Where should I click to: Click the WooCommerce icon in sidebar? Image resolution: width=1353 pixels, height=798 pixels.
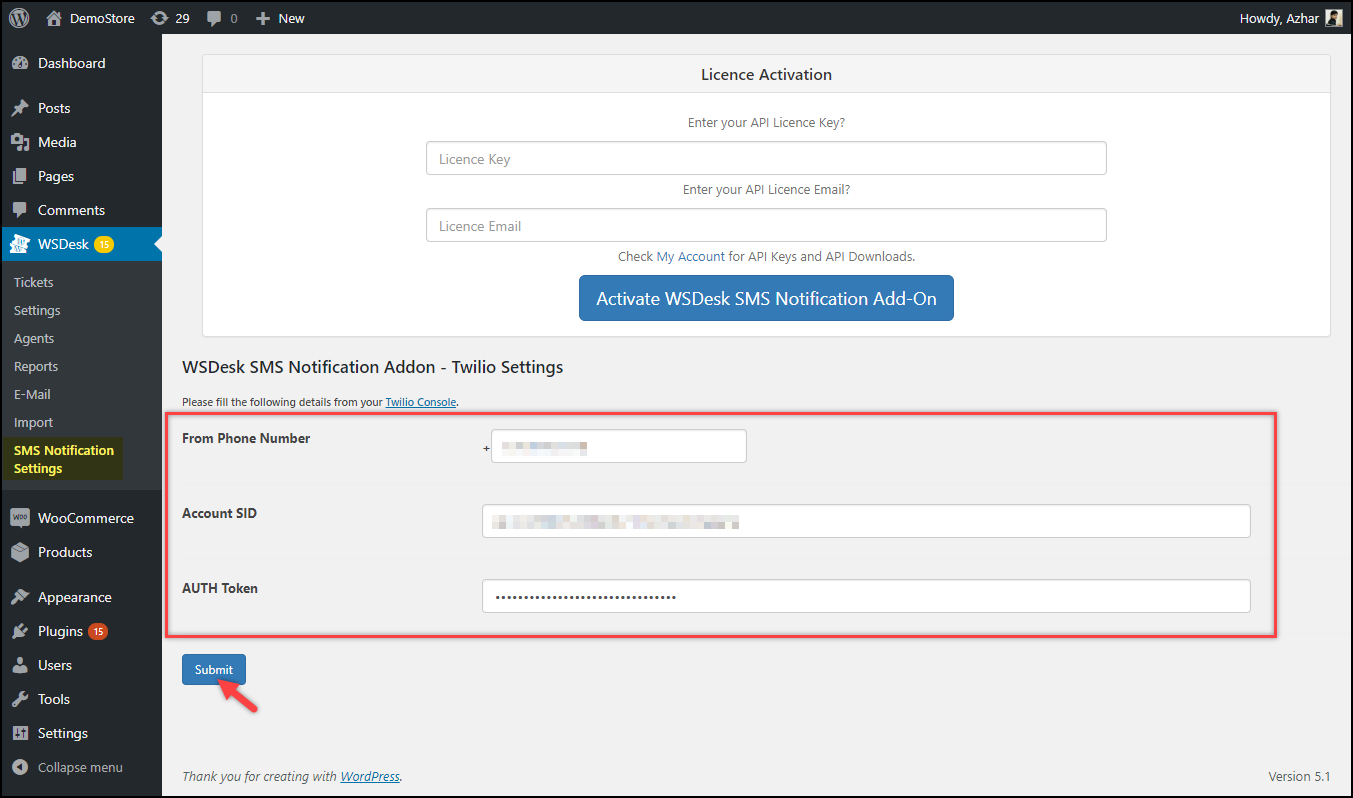point(20,518)
